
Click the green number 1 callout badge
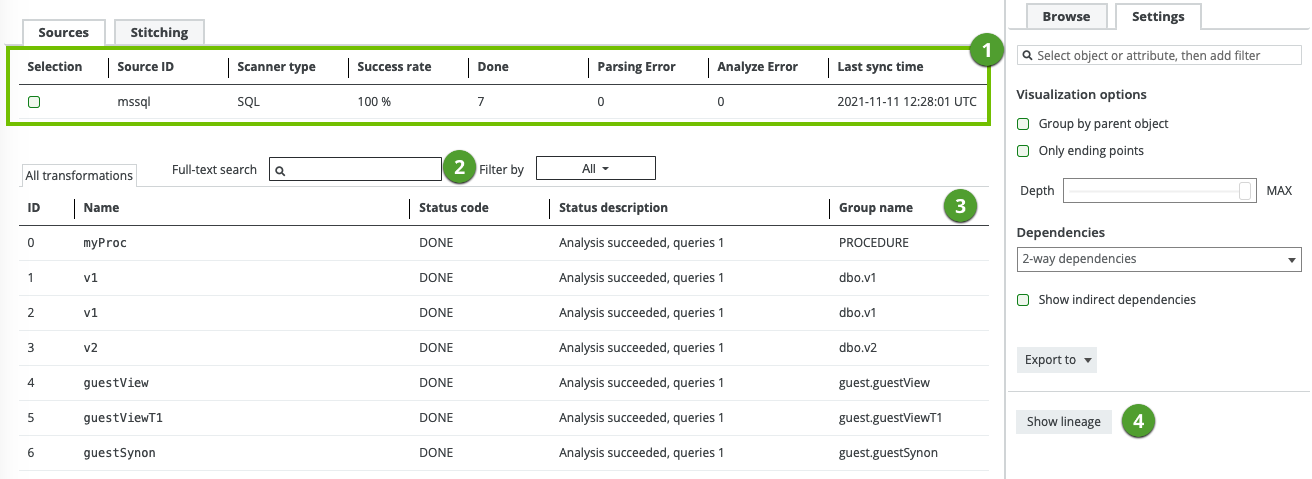tap(987, 49)
